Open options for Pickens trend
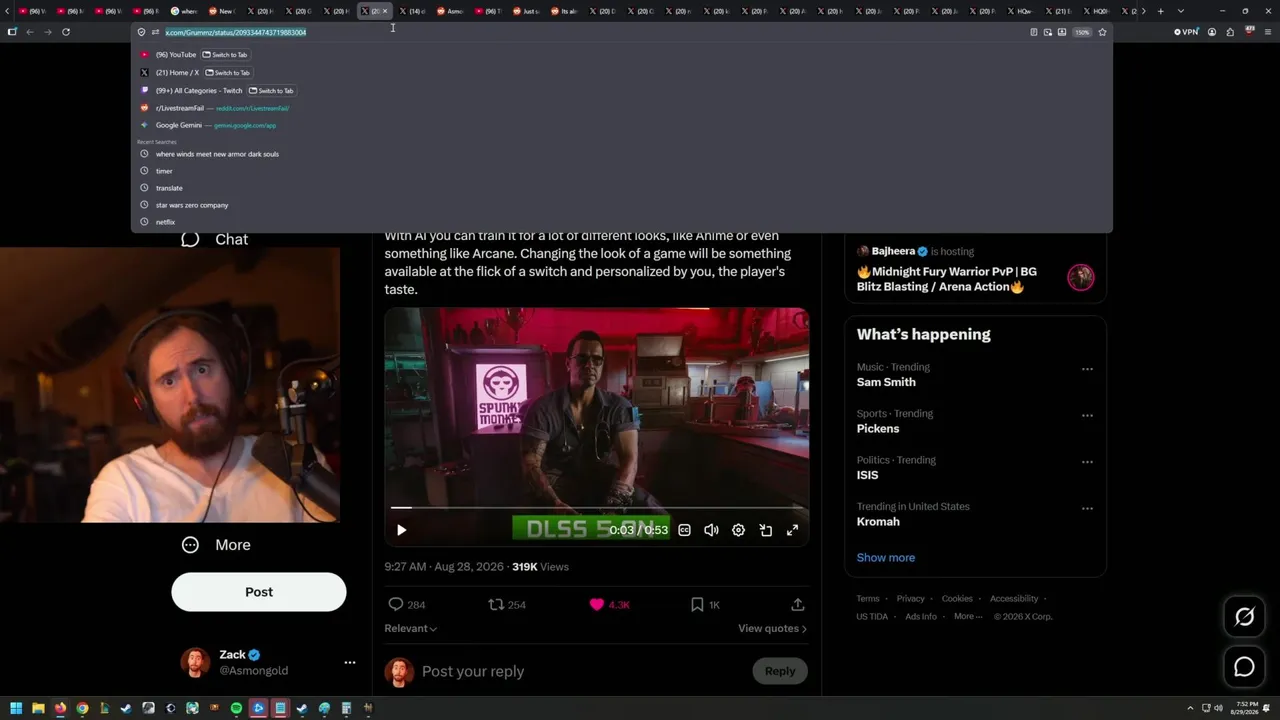Image resolution: width=1280 pixels, height=720 pixels. coord(1087,415)
